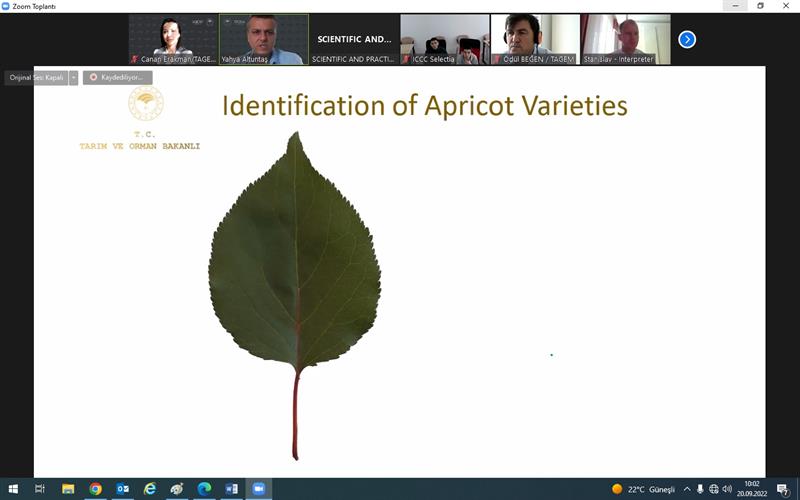
Task: Select Stanislav - Interpreter video thumbnail
Action: tap(626, 39)
